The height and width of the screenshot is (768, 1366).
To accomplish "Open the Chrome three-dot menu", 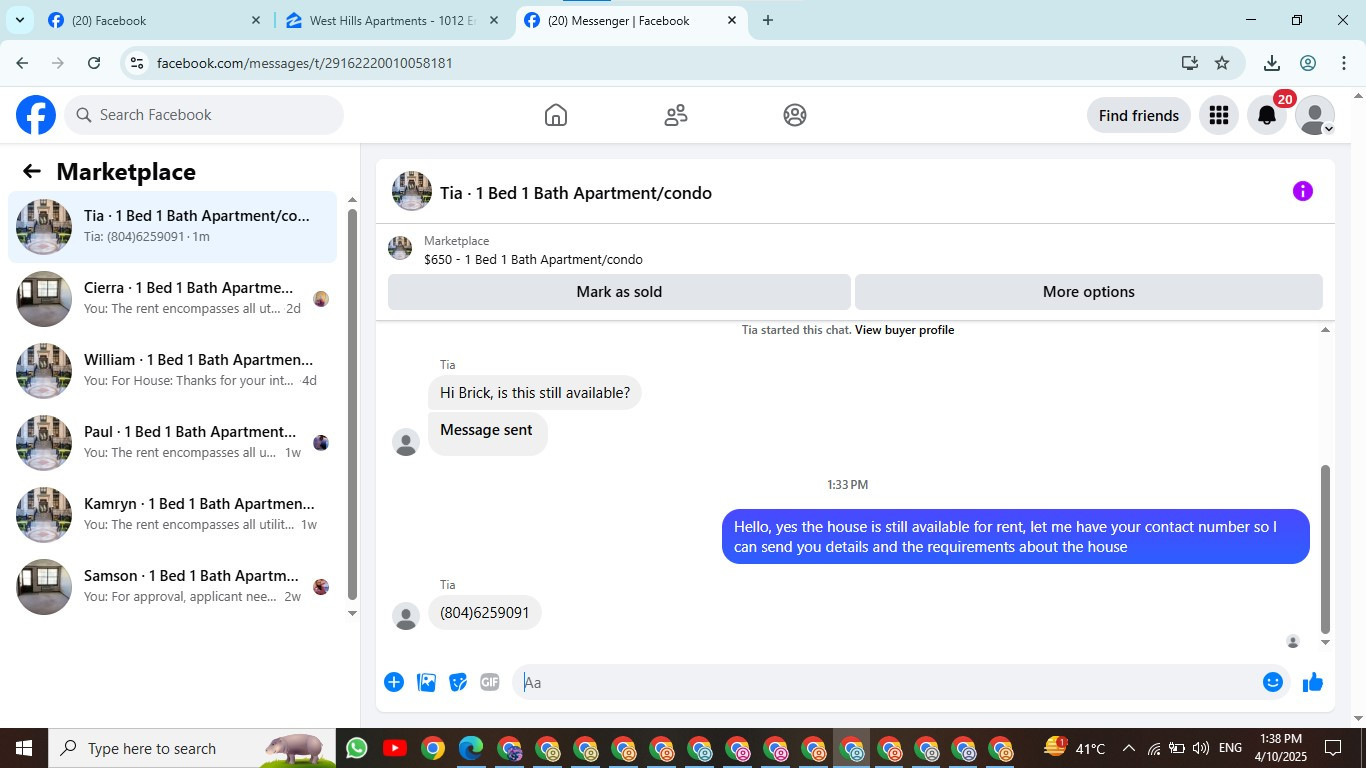I will [1343, 63].
